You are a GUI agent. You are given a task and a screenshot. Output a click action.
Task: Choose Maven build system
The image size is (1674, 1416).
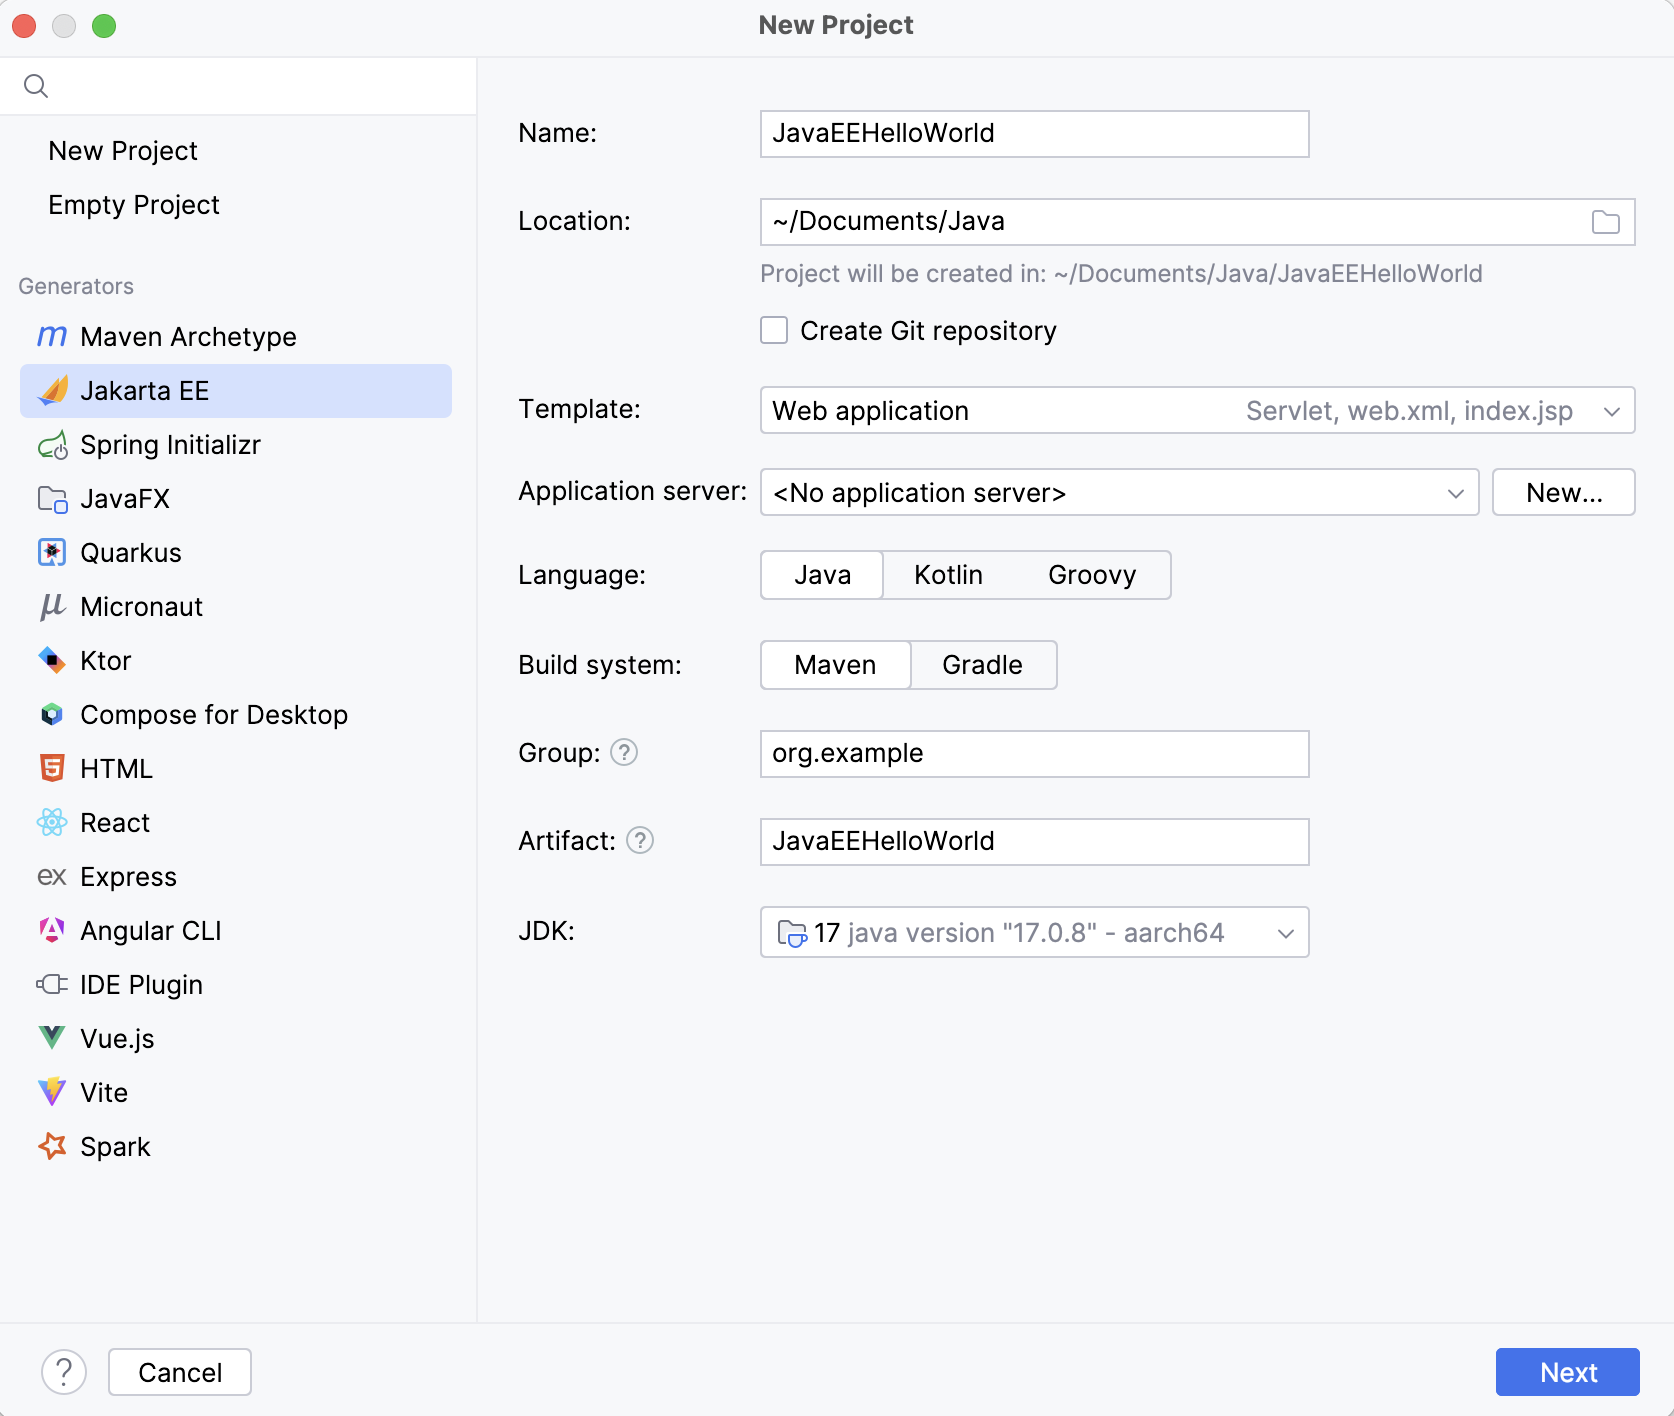835,665
